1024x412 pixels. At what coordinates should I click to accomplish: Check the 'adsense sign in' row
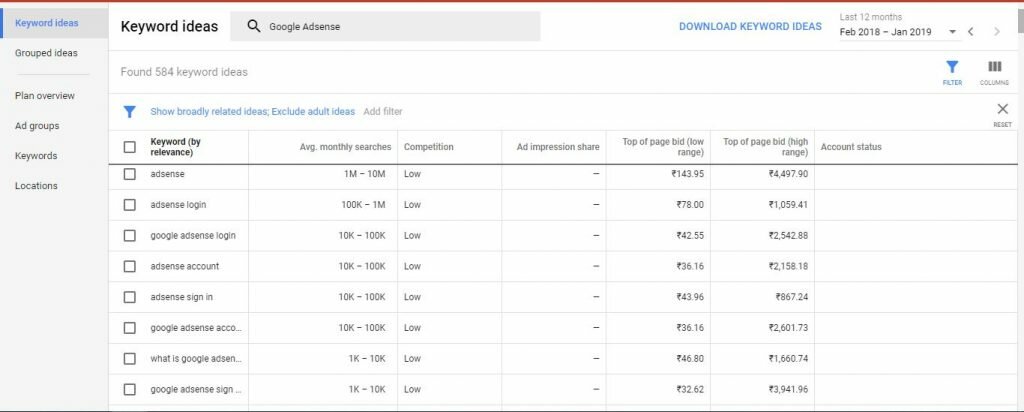[129, 297]
